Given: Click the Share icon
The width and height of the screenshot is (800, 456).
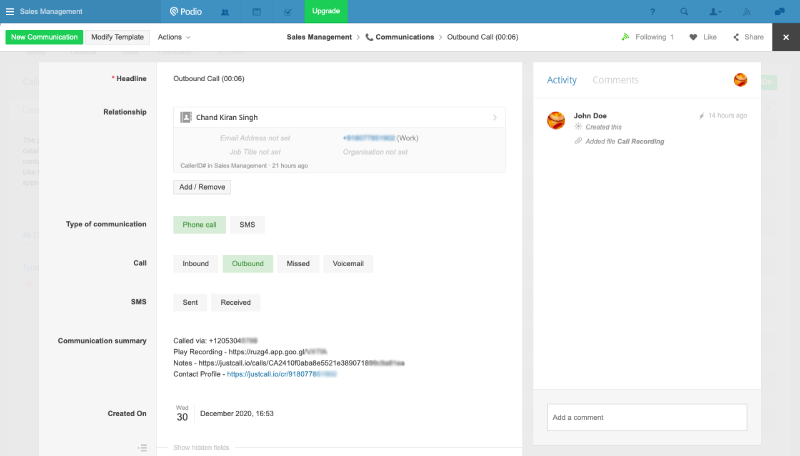Looking at the screenshot, I should 737,37.
